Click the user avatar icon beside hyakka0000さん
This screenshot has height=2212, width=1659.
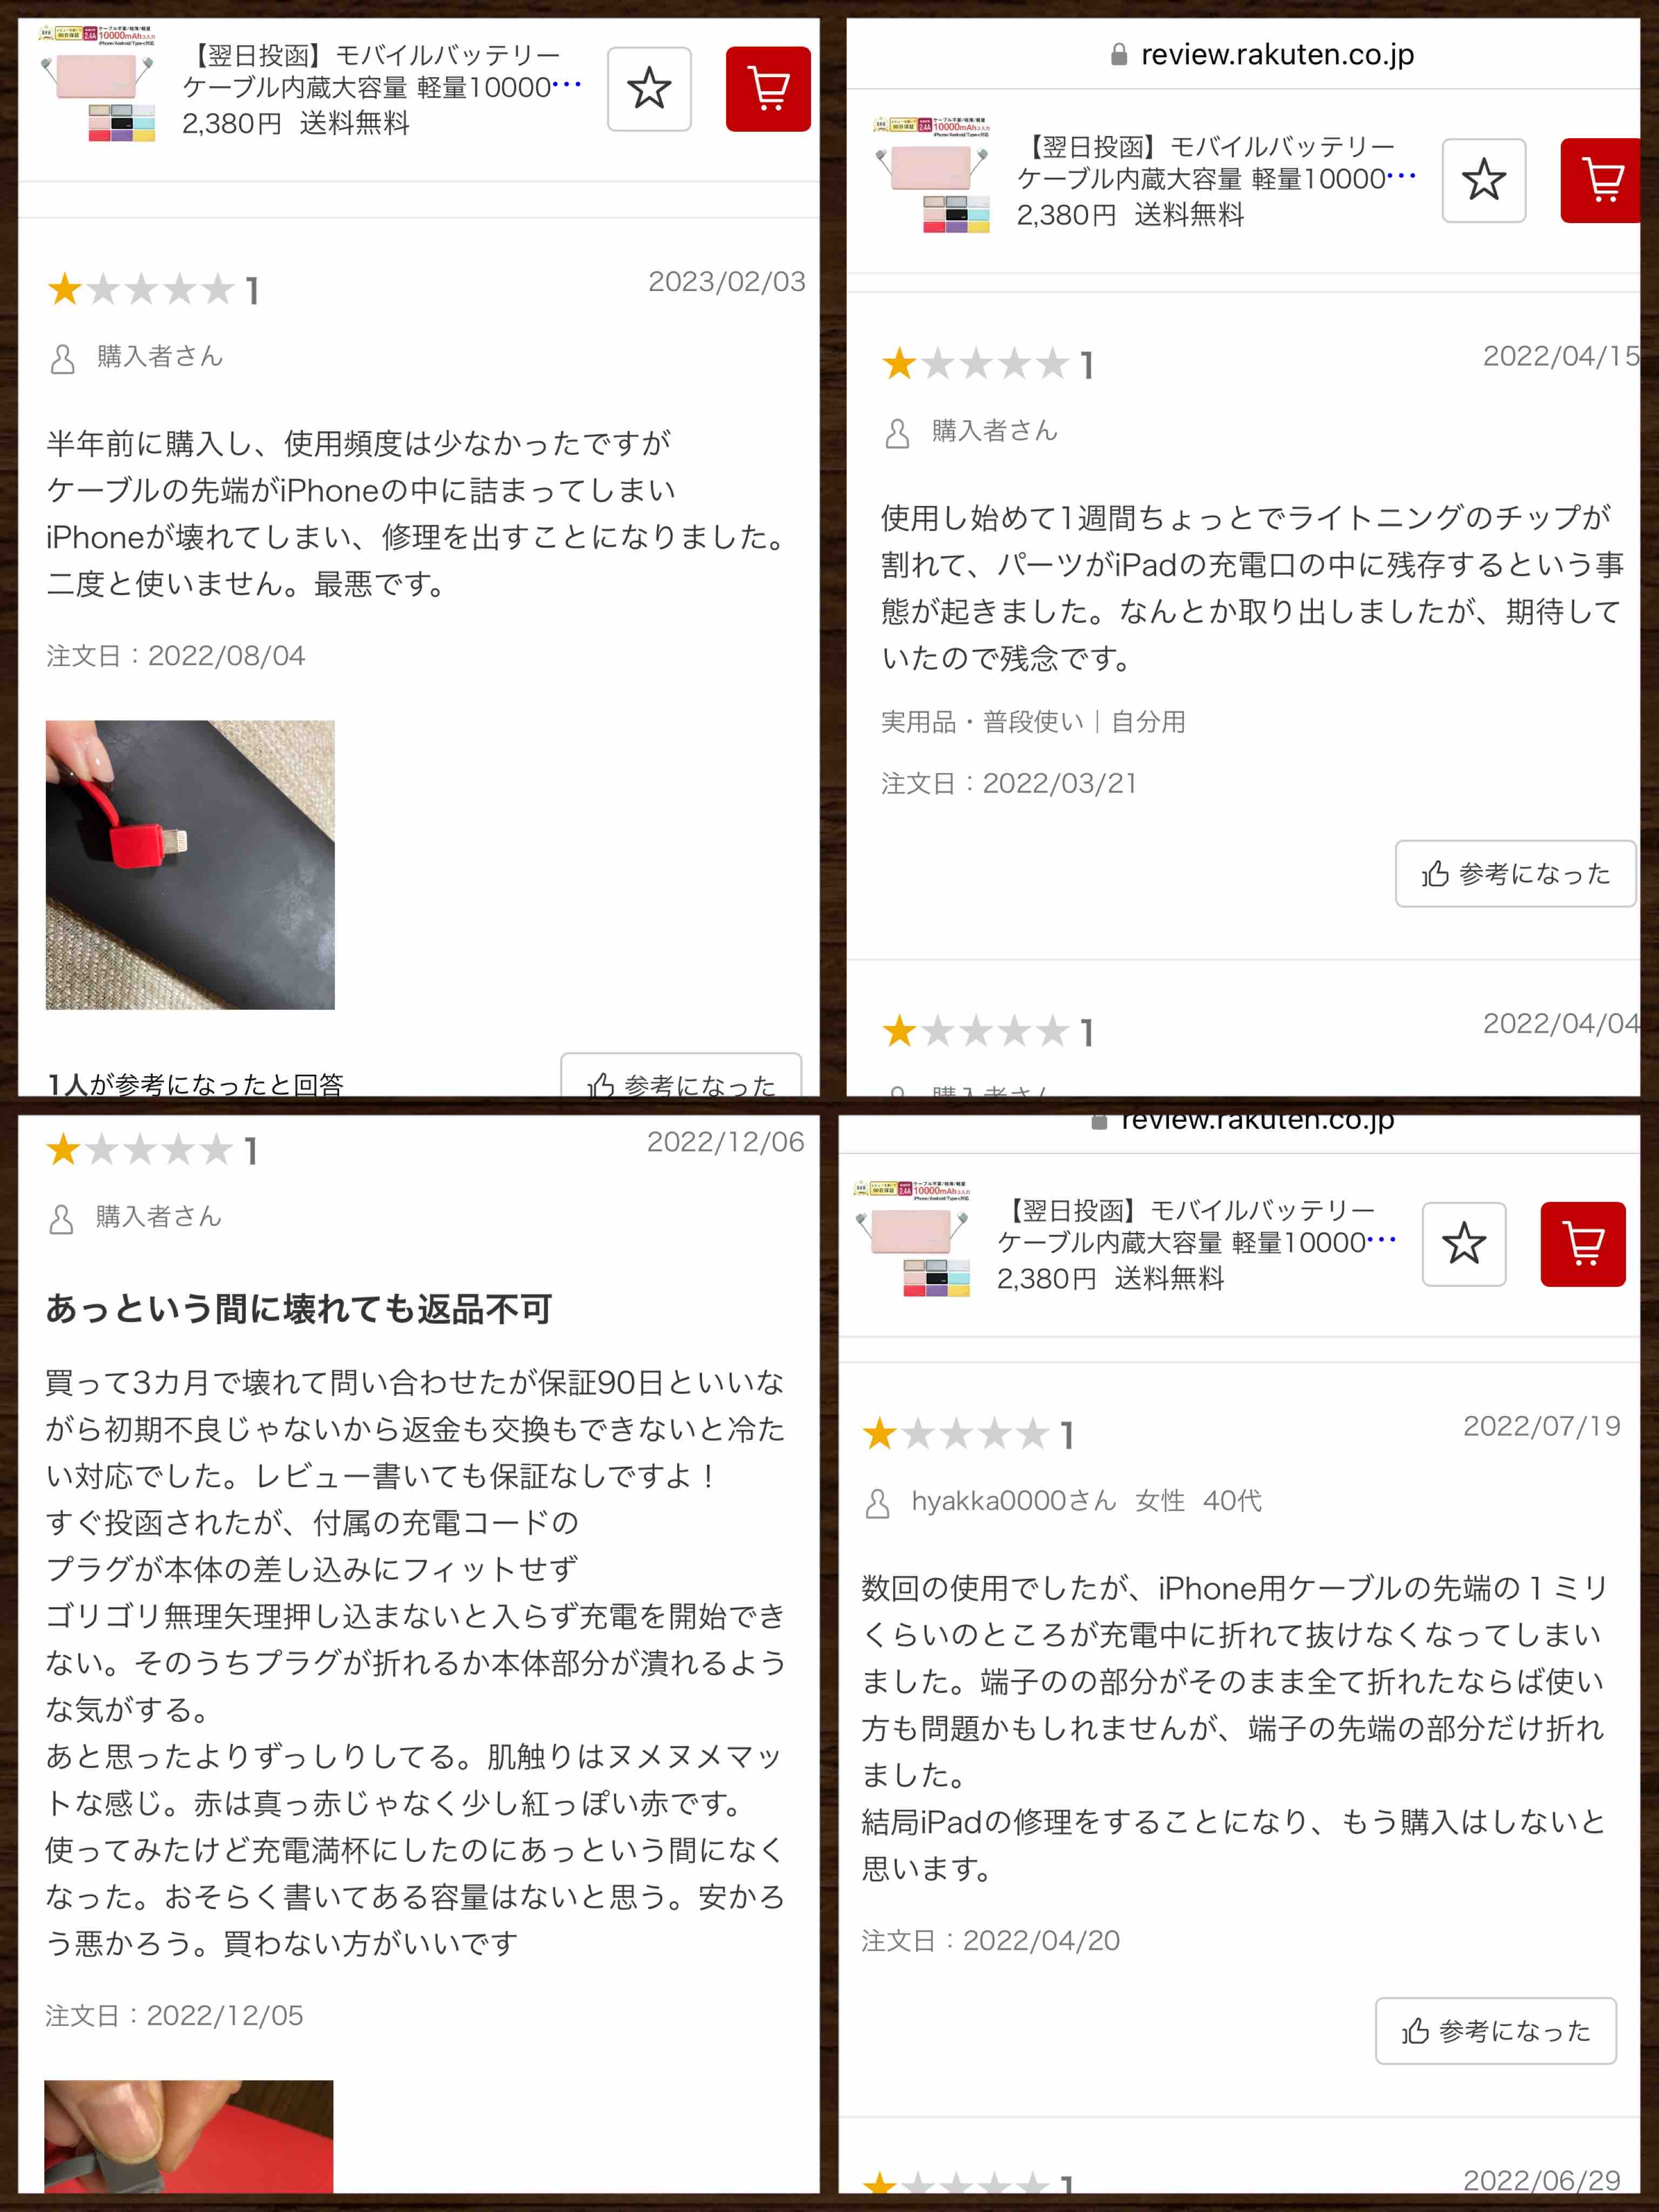877,1503
